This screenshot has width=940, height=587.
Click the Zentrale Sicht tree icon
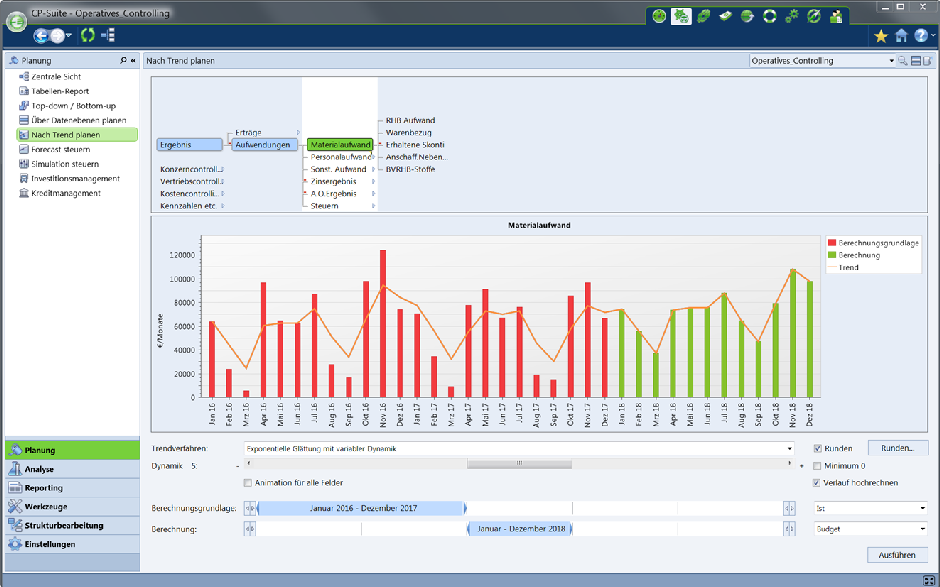pyautogui.click(x=24, y=77)
